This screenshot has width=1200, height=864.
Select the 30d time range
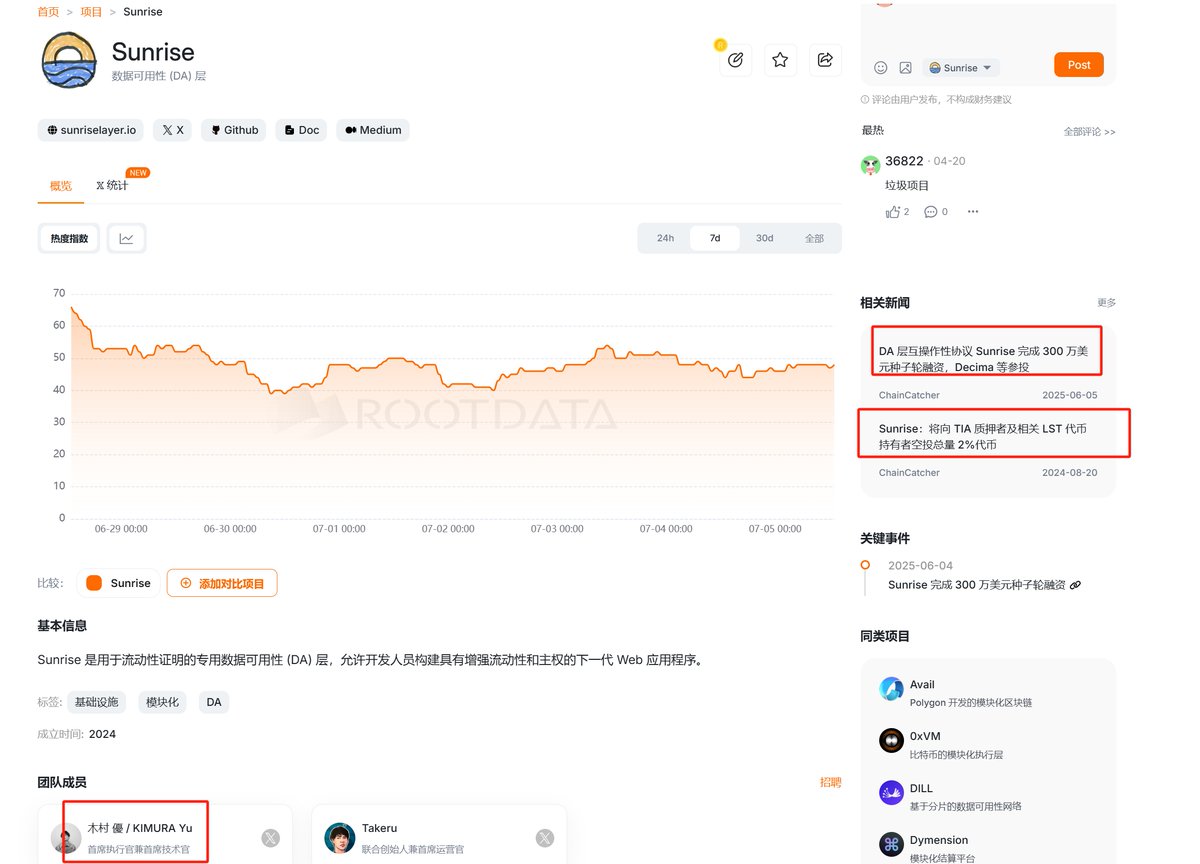[764, 238]
